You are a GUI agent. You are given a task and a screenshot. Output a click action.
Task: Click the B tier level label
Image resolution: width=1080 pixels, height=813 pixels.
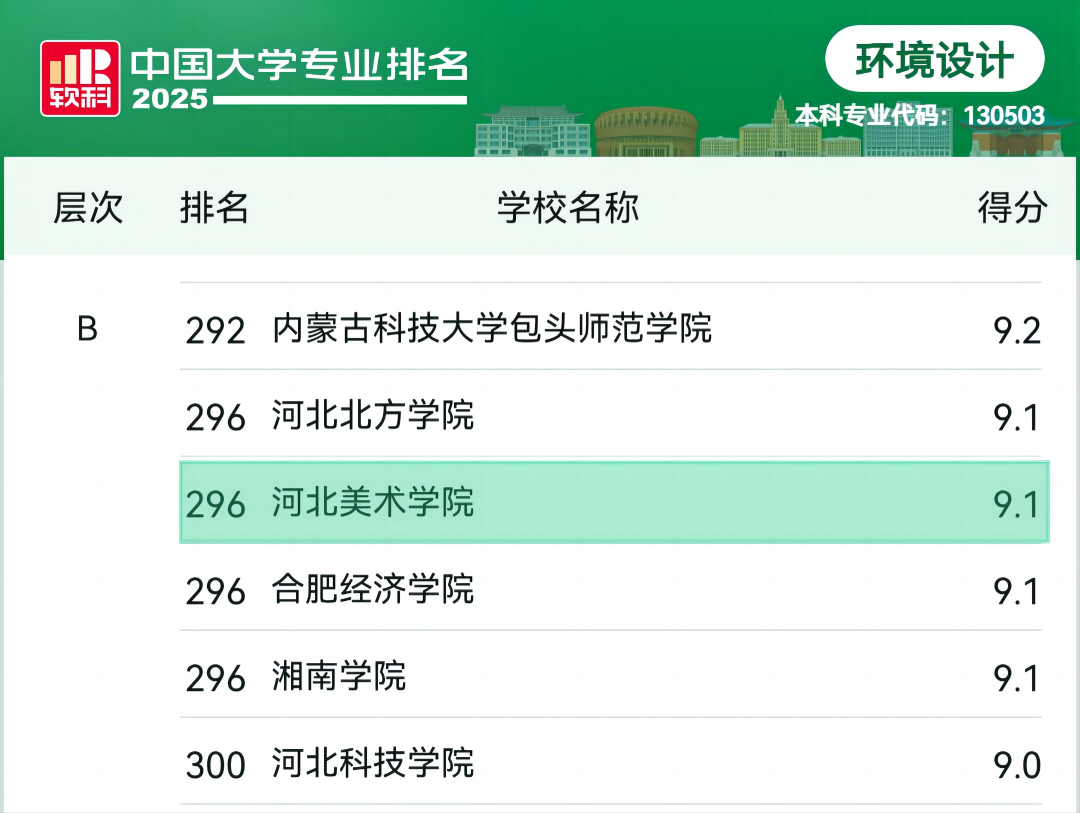[88, 329]
